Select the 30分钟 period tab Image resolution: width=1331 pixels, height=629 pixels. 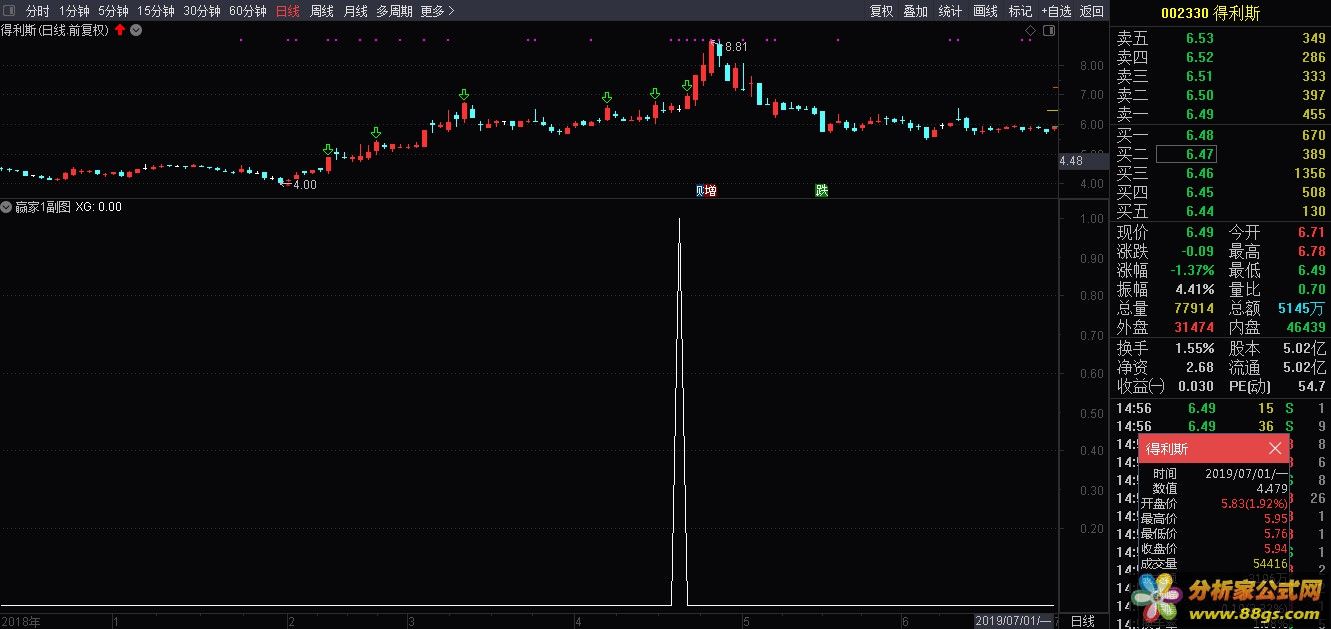coord(202,11)
